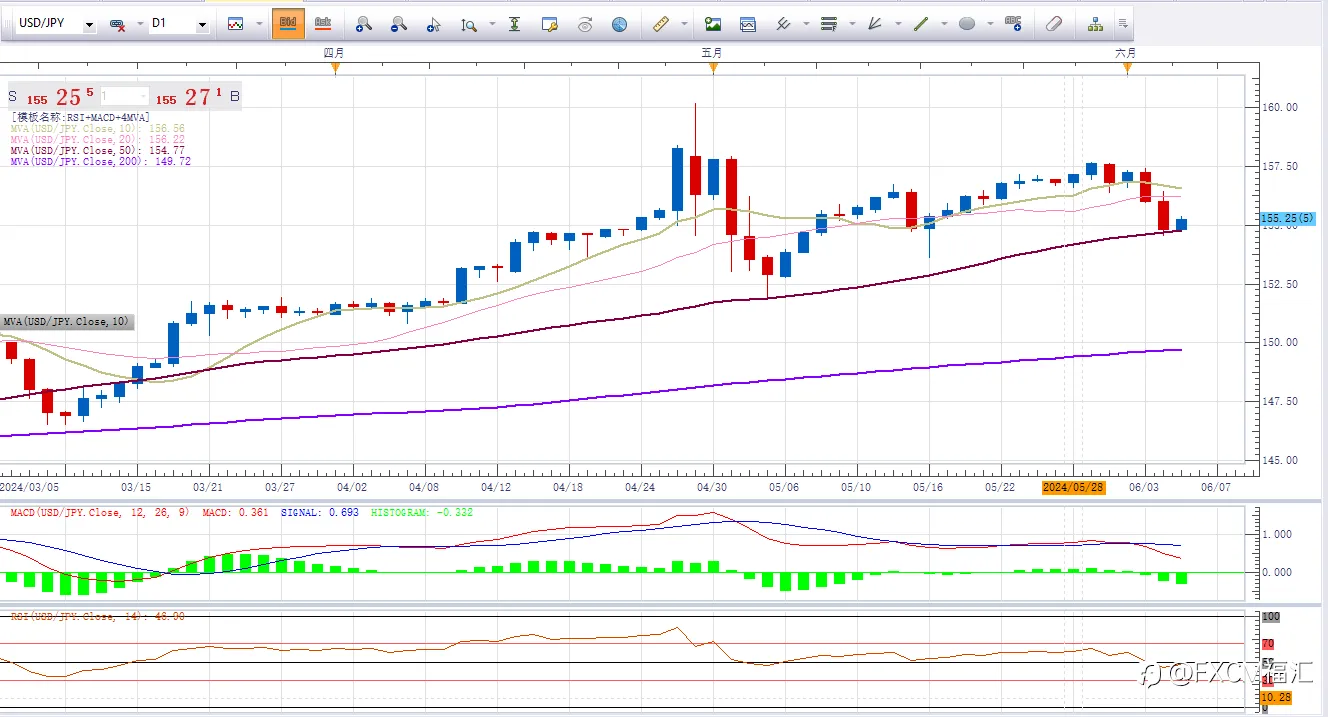Click the April month marker triangle
The image size is (1328, 717).
pyautogui.click(x=336, y=68)
